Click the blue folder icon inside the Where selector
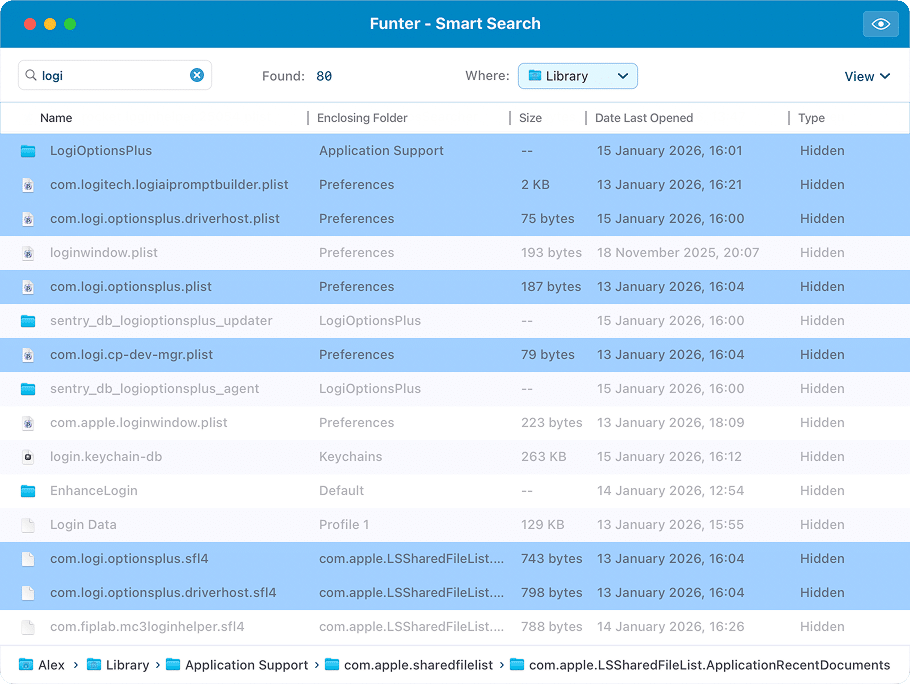The height and width of the screenshot is (684, 910). [534, 75]
